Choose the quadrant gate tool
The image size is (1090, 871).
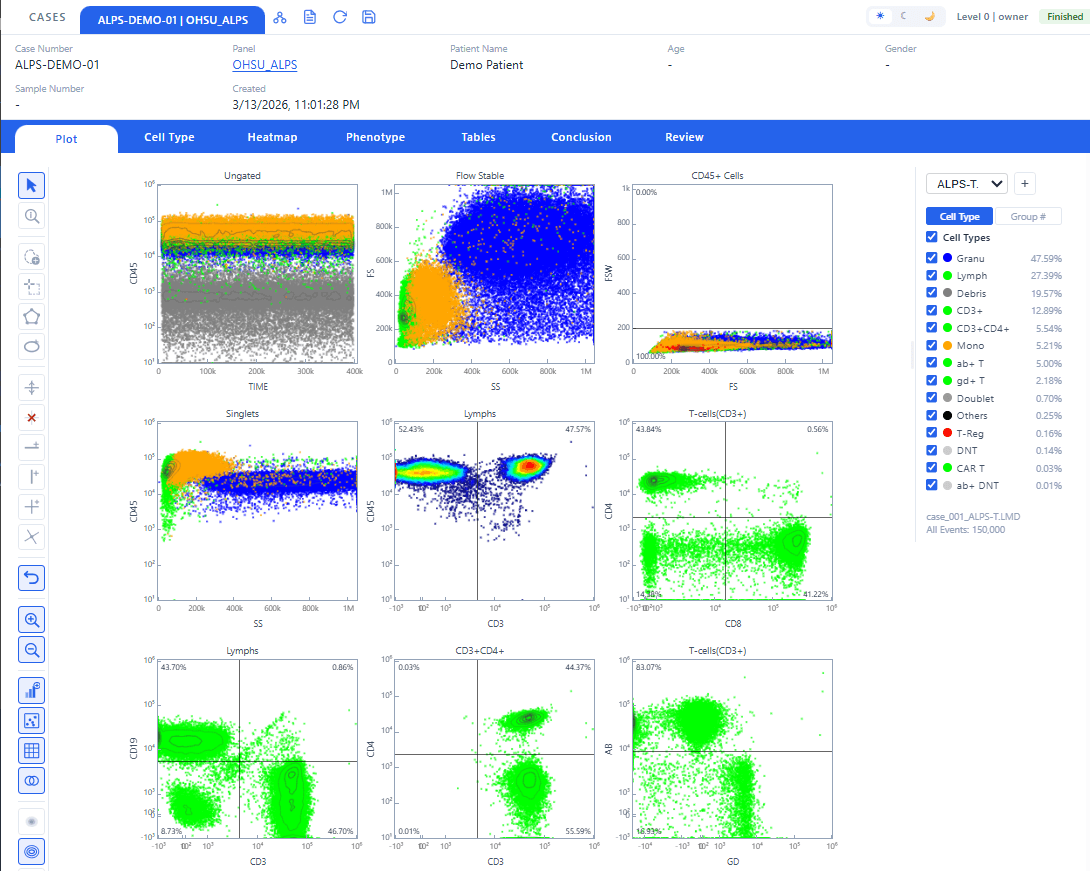(x=31, y=507)
